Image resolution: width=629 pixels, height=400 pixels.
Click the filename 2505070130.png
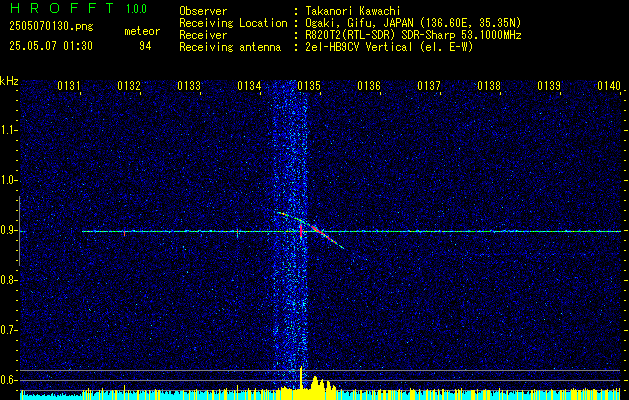pyautogui.click(x=51, y=27)
